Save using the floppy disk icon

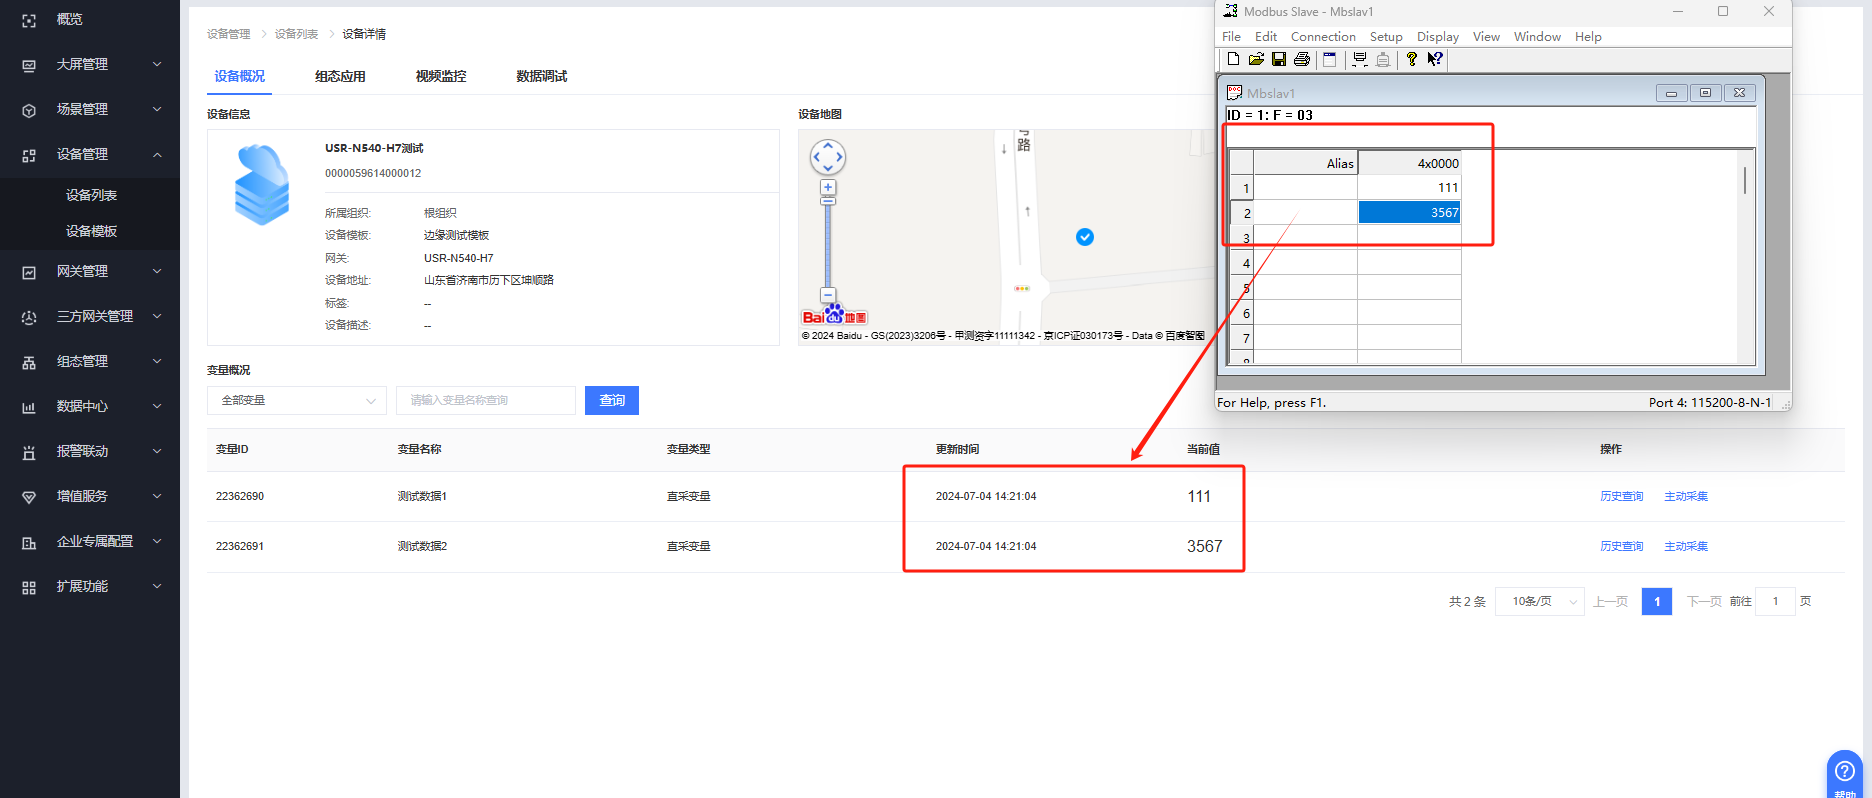point(1279,59)
